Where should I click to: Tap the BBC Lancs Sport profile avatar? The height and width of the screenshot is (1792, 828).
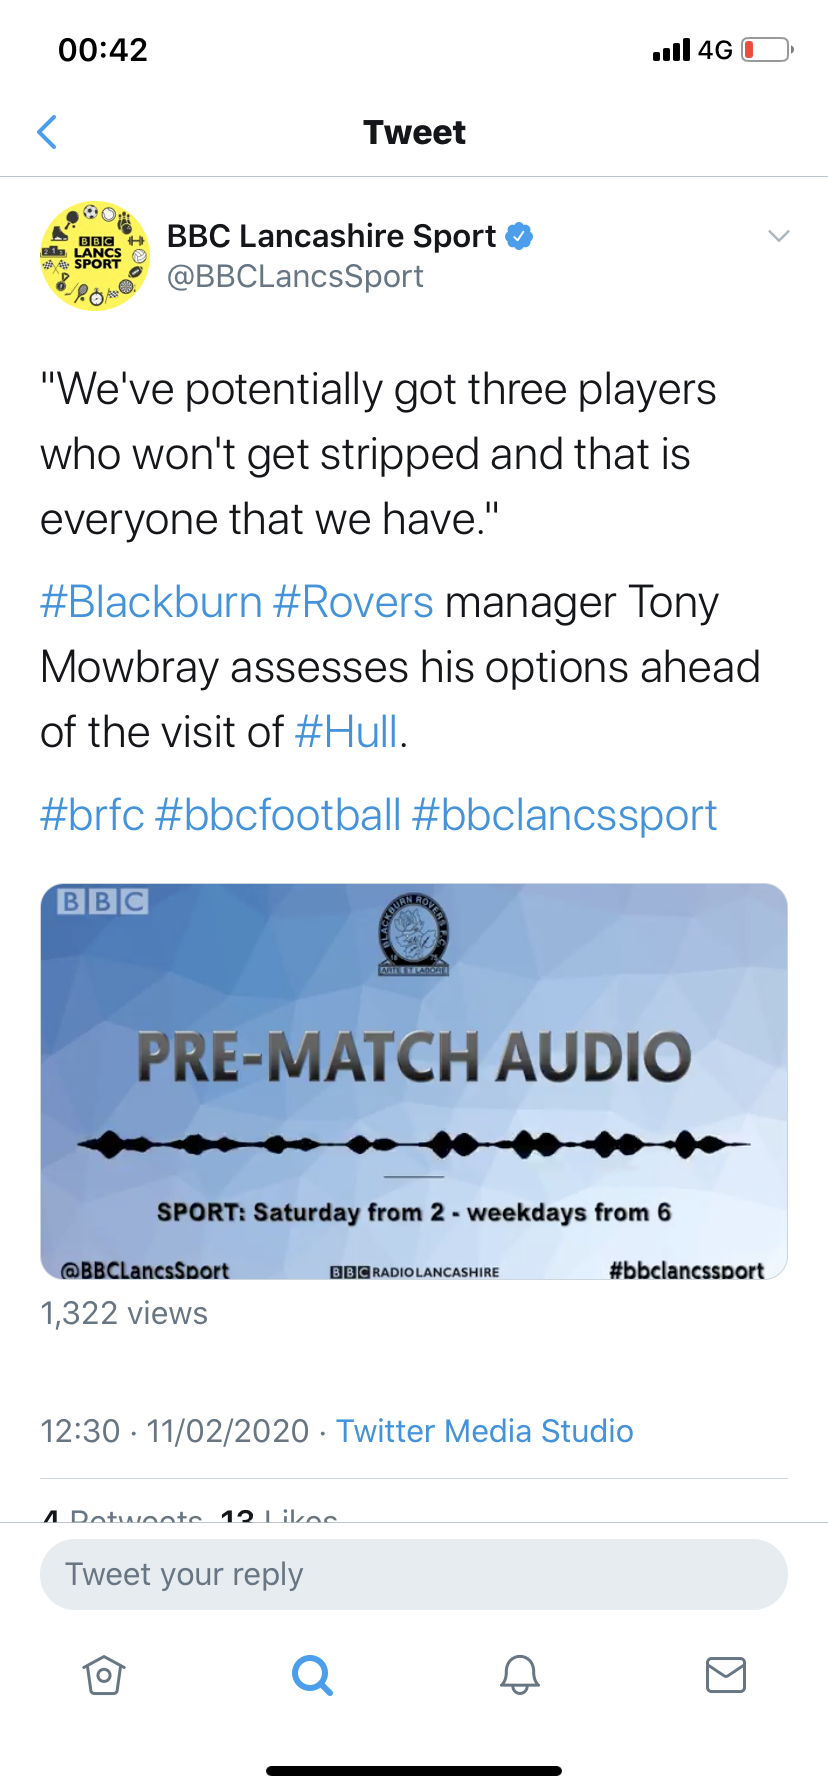point(95,256)
